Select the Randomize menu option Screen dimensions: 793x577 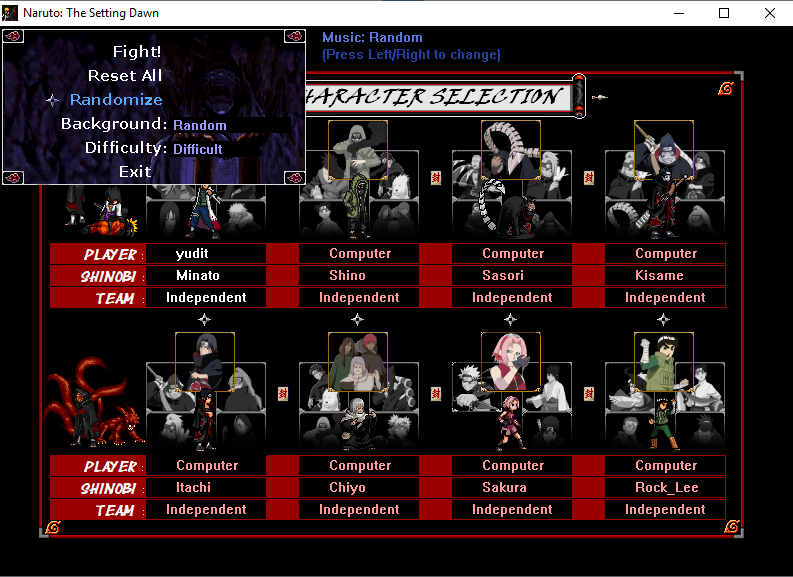click(x=116, y=100)
